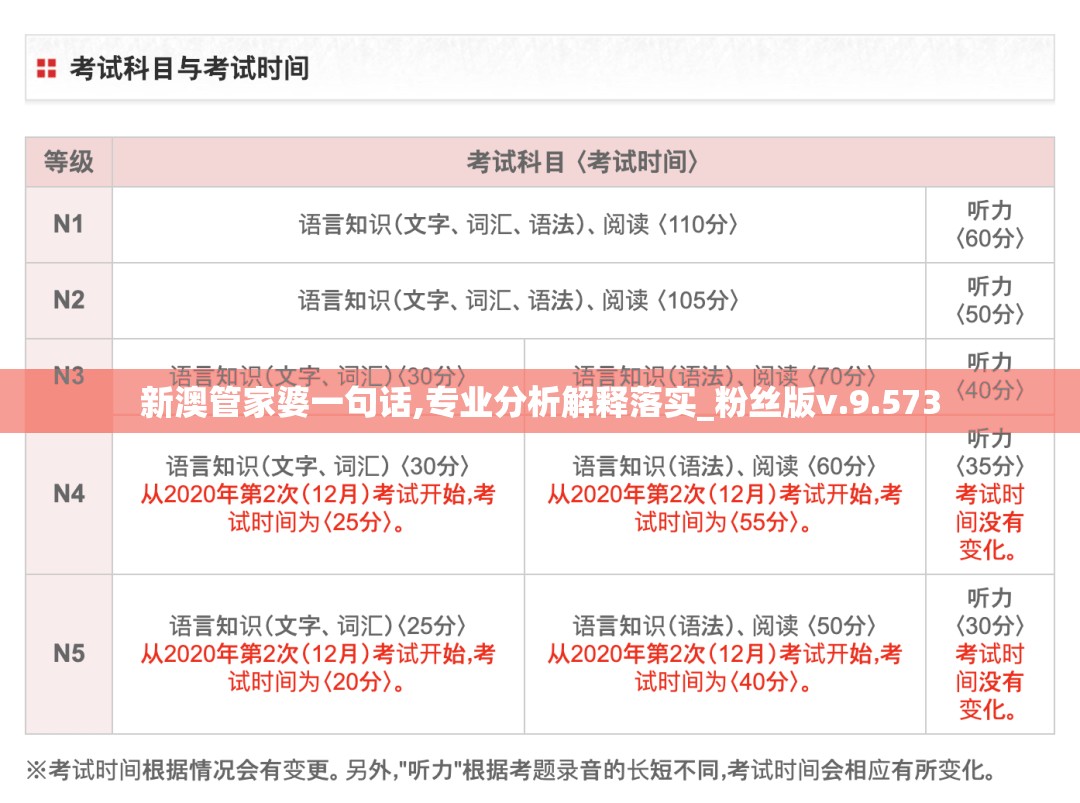
Task: Click the red grid icon beside the heading
Action: [x=46, y=68]
